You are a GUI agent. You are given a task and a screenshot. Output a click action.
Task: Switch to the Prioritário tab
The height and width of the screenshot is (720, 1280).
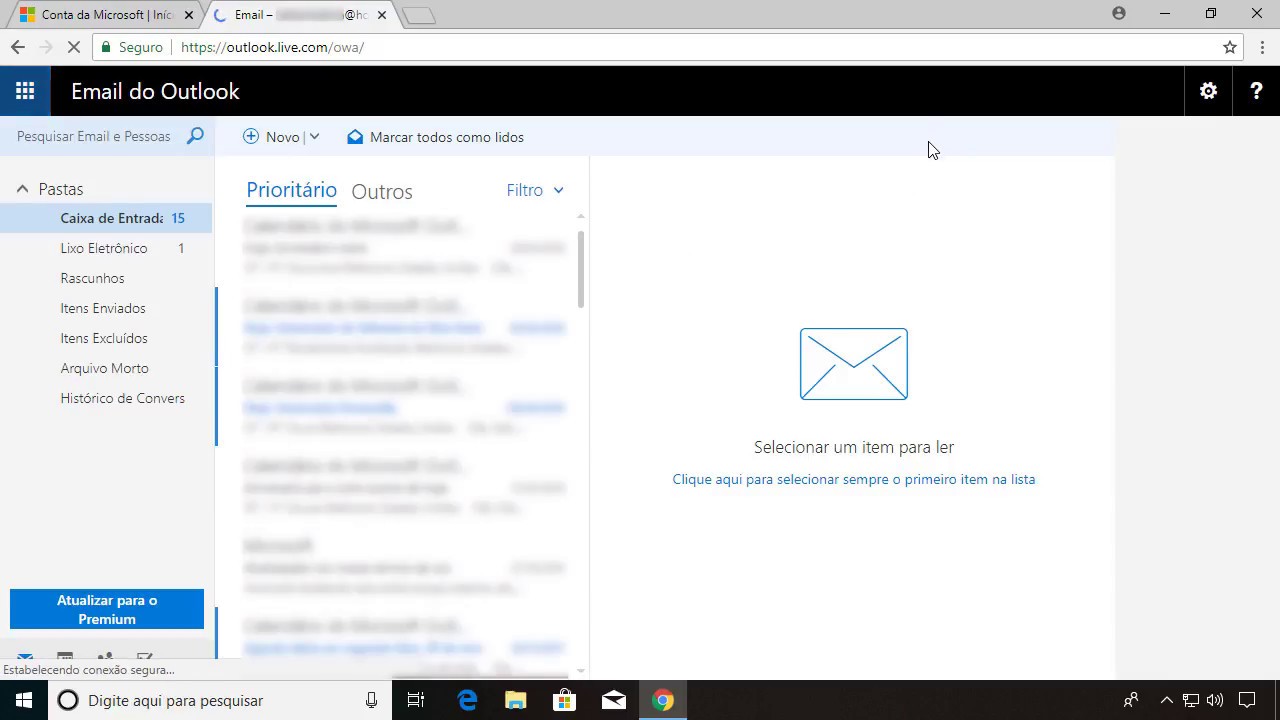(x=291, y=190)
